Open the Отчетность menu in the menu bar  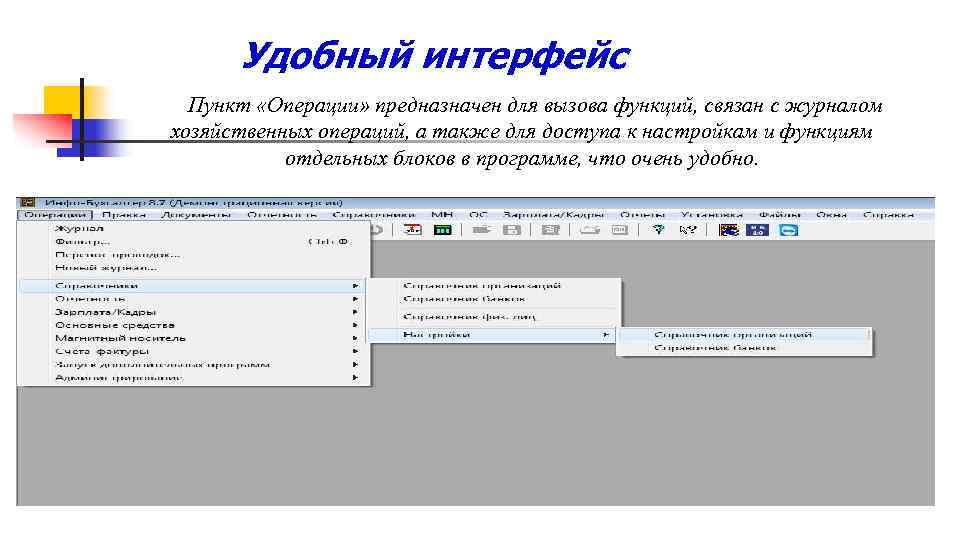282,215
